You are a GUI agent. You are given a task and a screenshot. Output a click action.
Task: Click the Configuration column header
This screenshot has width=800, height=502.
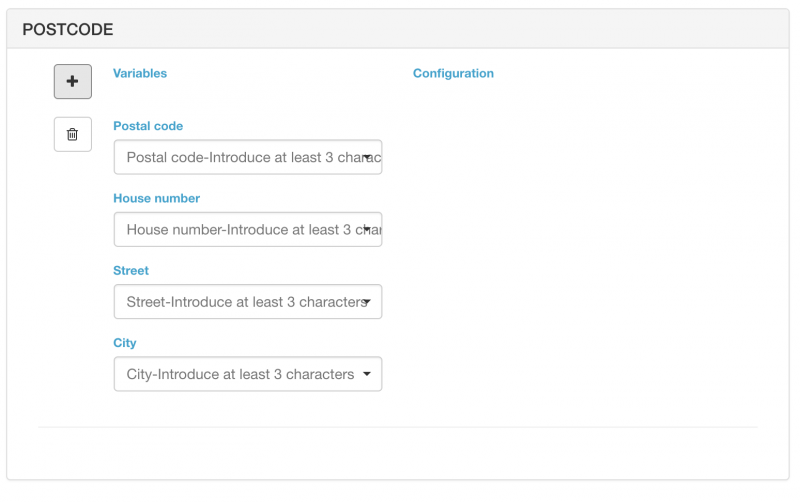click(x=453, y=73)
